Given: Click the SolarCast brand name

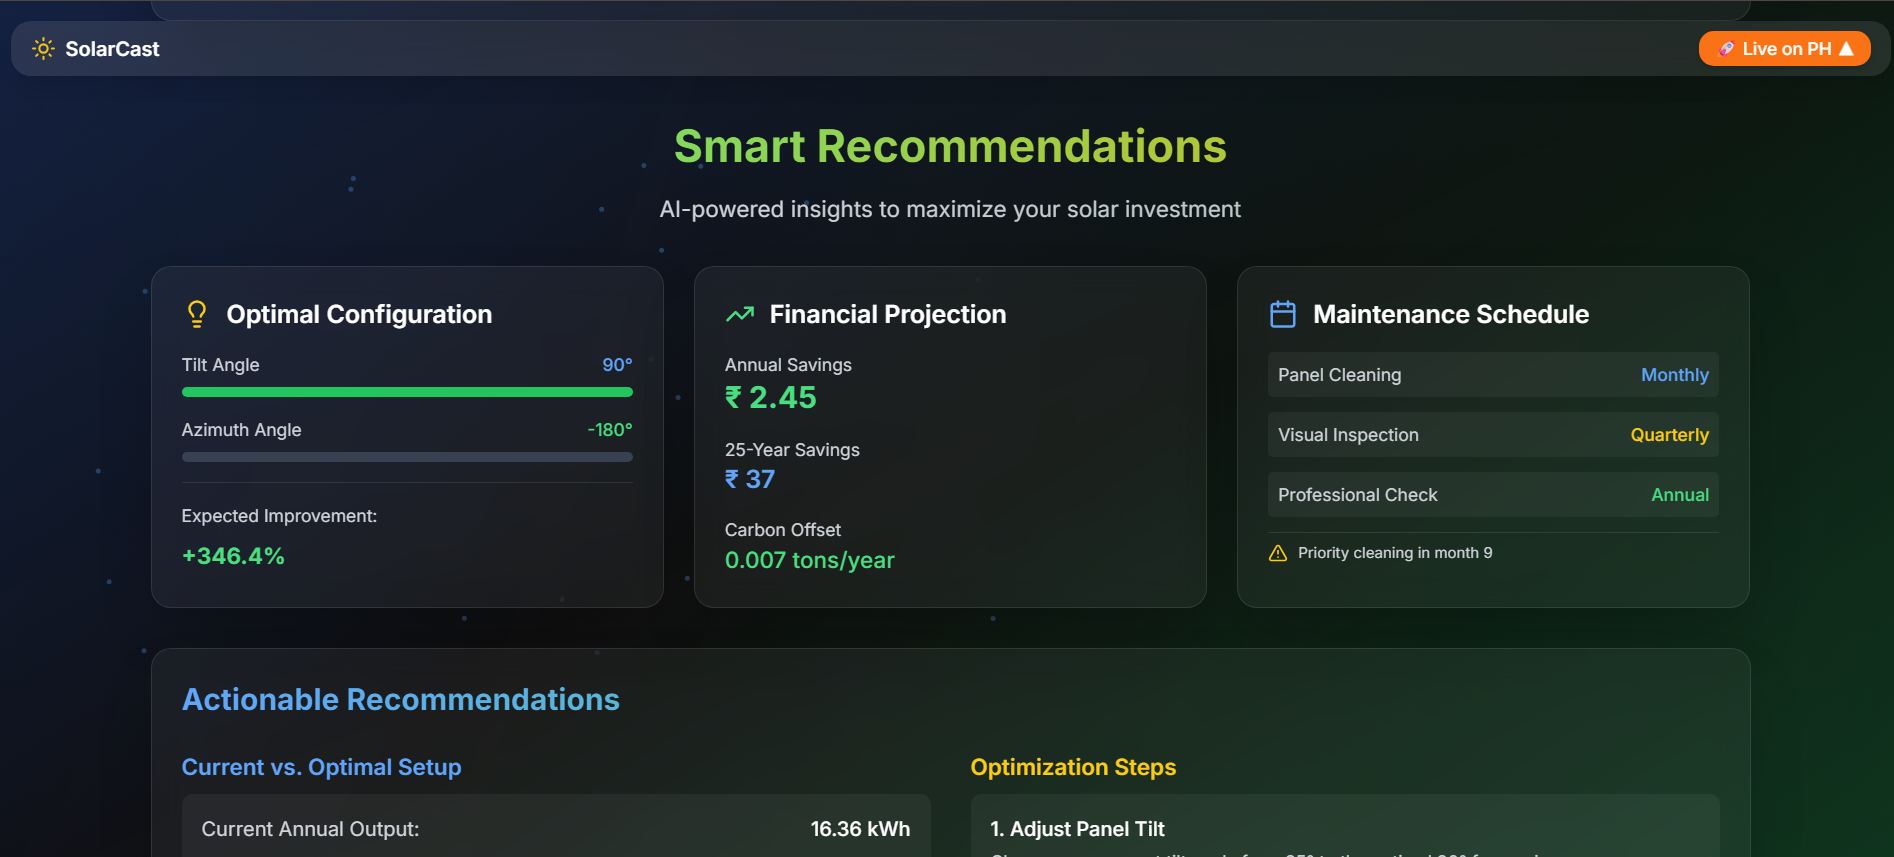Looking at the screenshot, I should (112, 49).
